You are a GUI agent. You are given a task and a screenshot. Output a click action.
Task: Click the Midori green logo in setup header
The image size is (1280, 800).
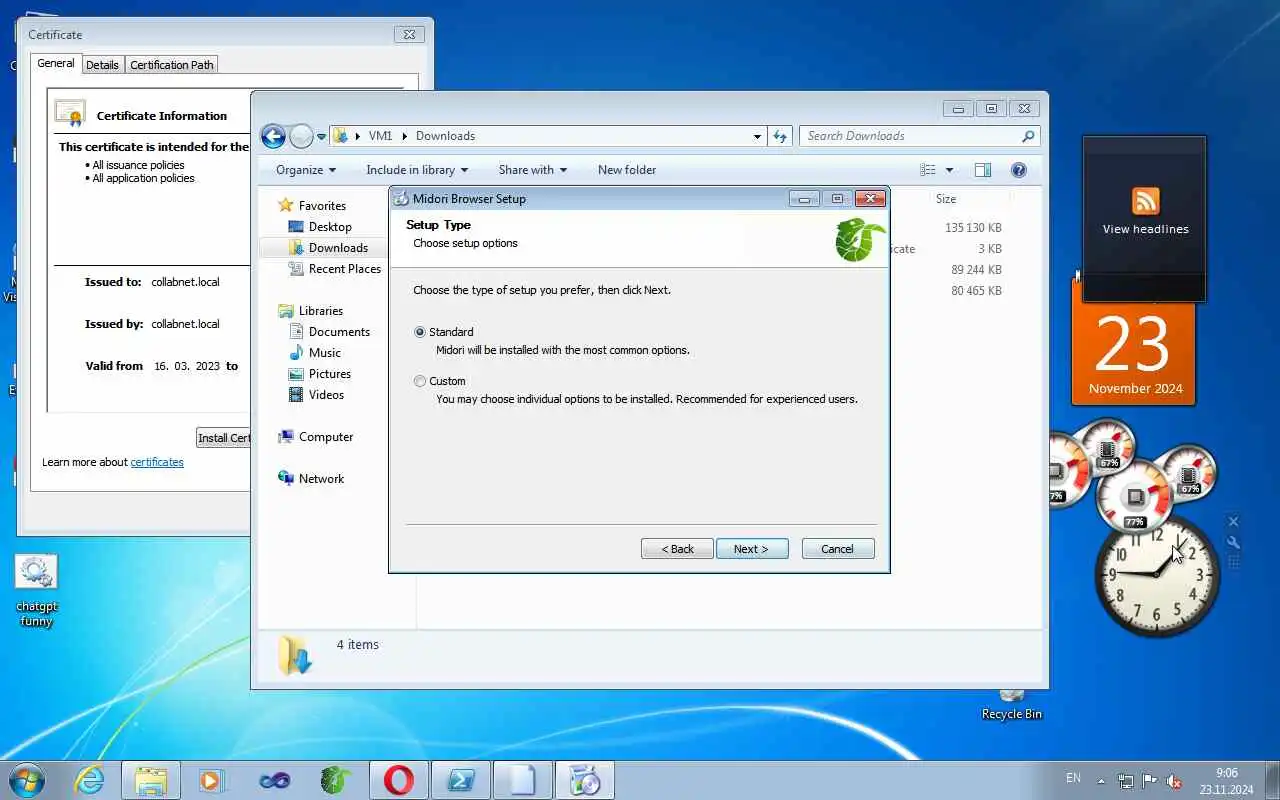(860, 240)
